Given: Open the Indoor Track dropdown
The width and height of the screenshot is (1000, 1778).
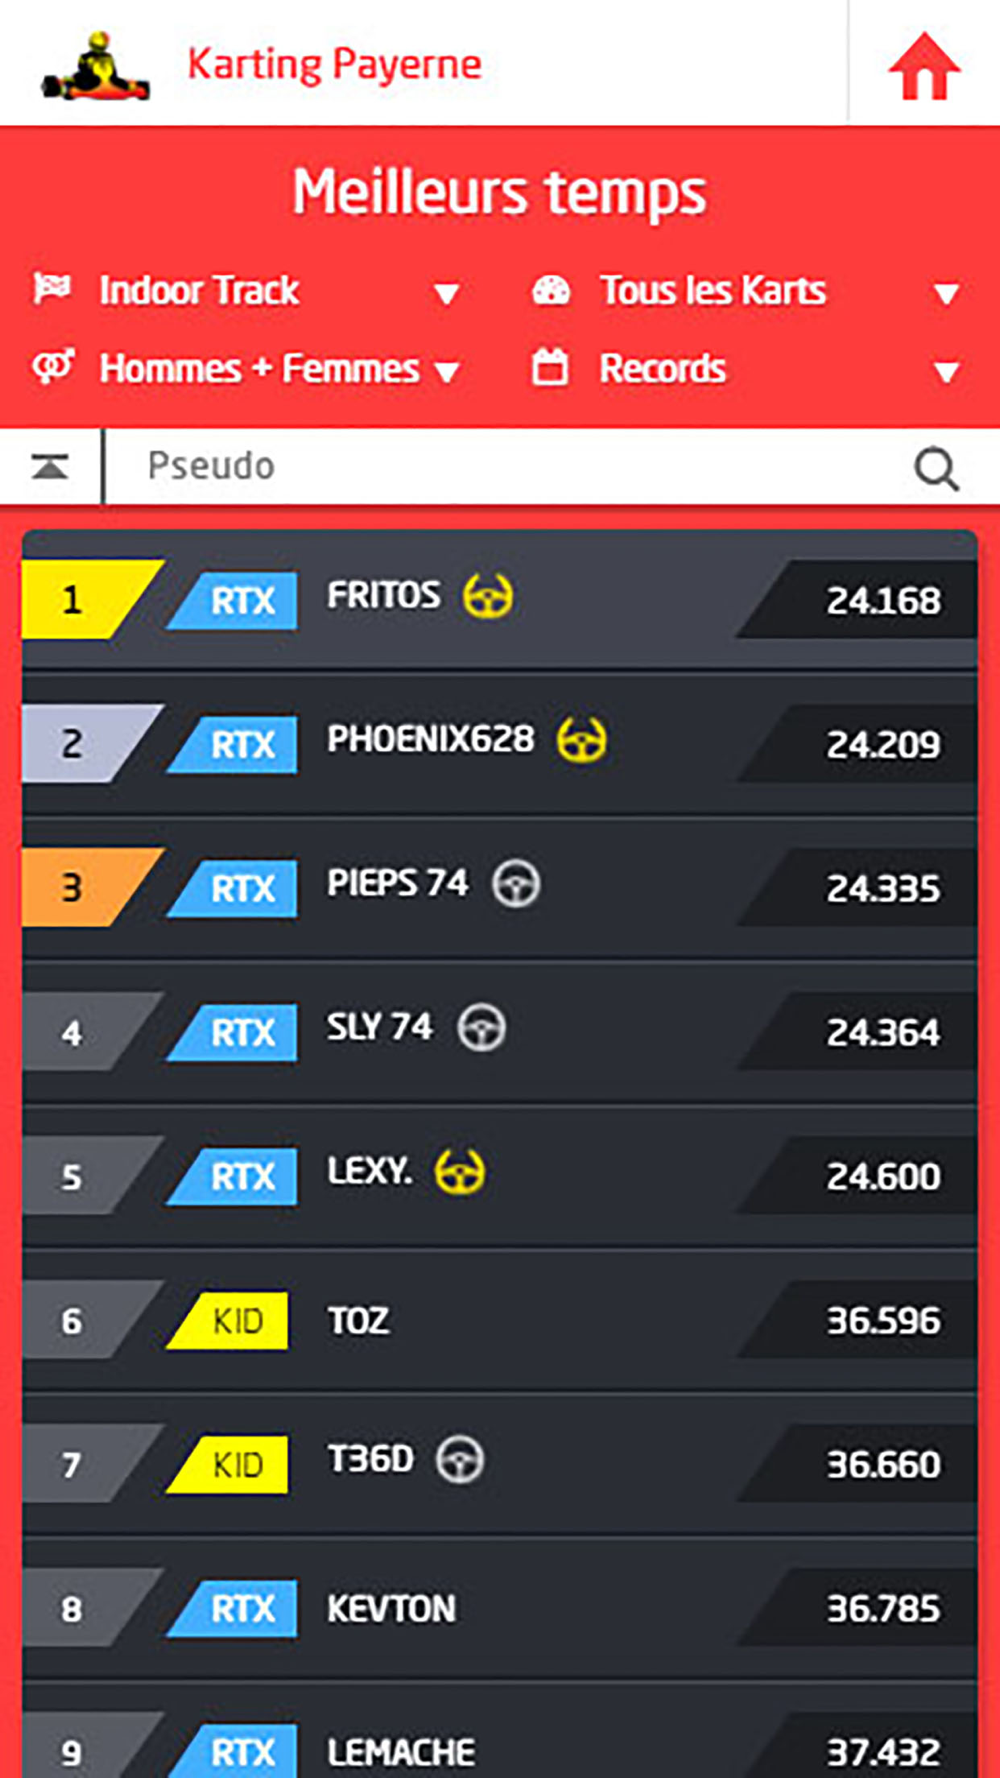Looking at the screenshot, I should pos(246,291).
